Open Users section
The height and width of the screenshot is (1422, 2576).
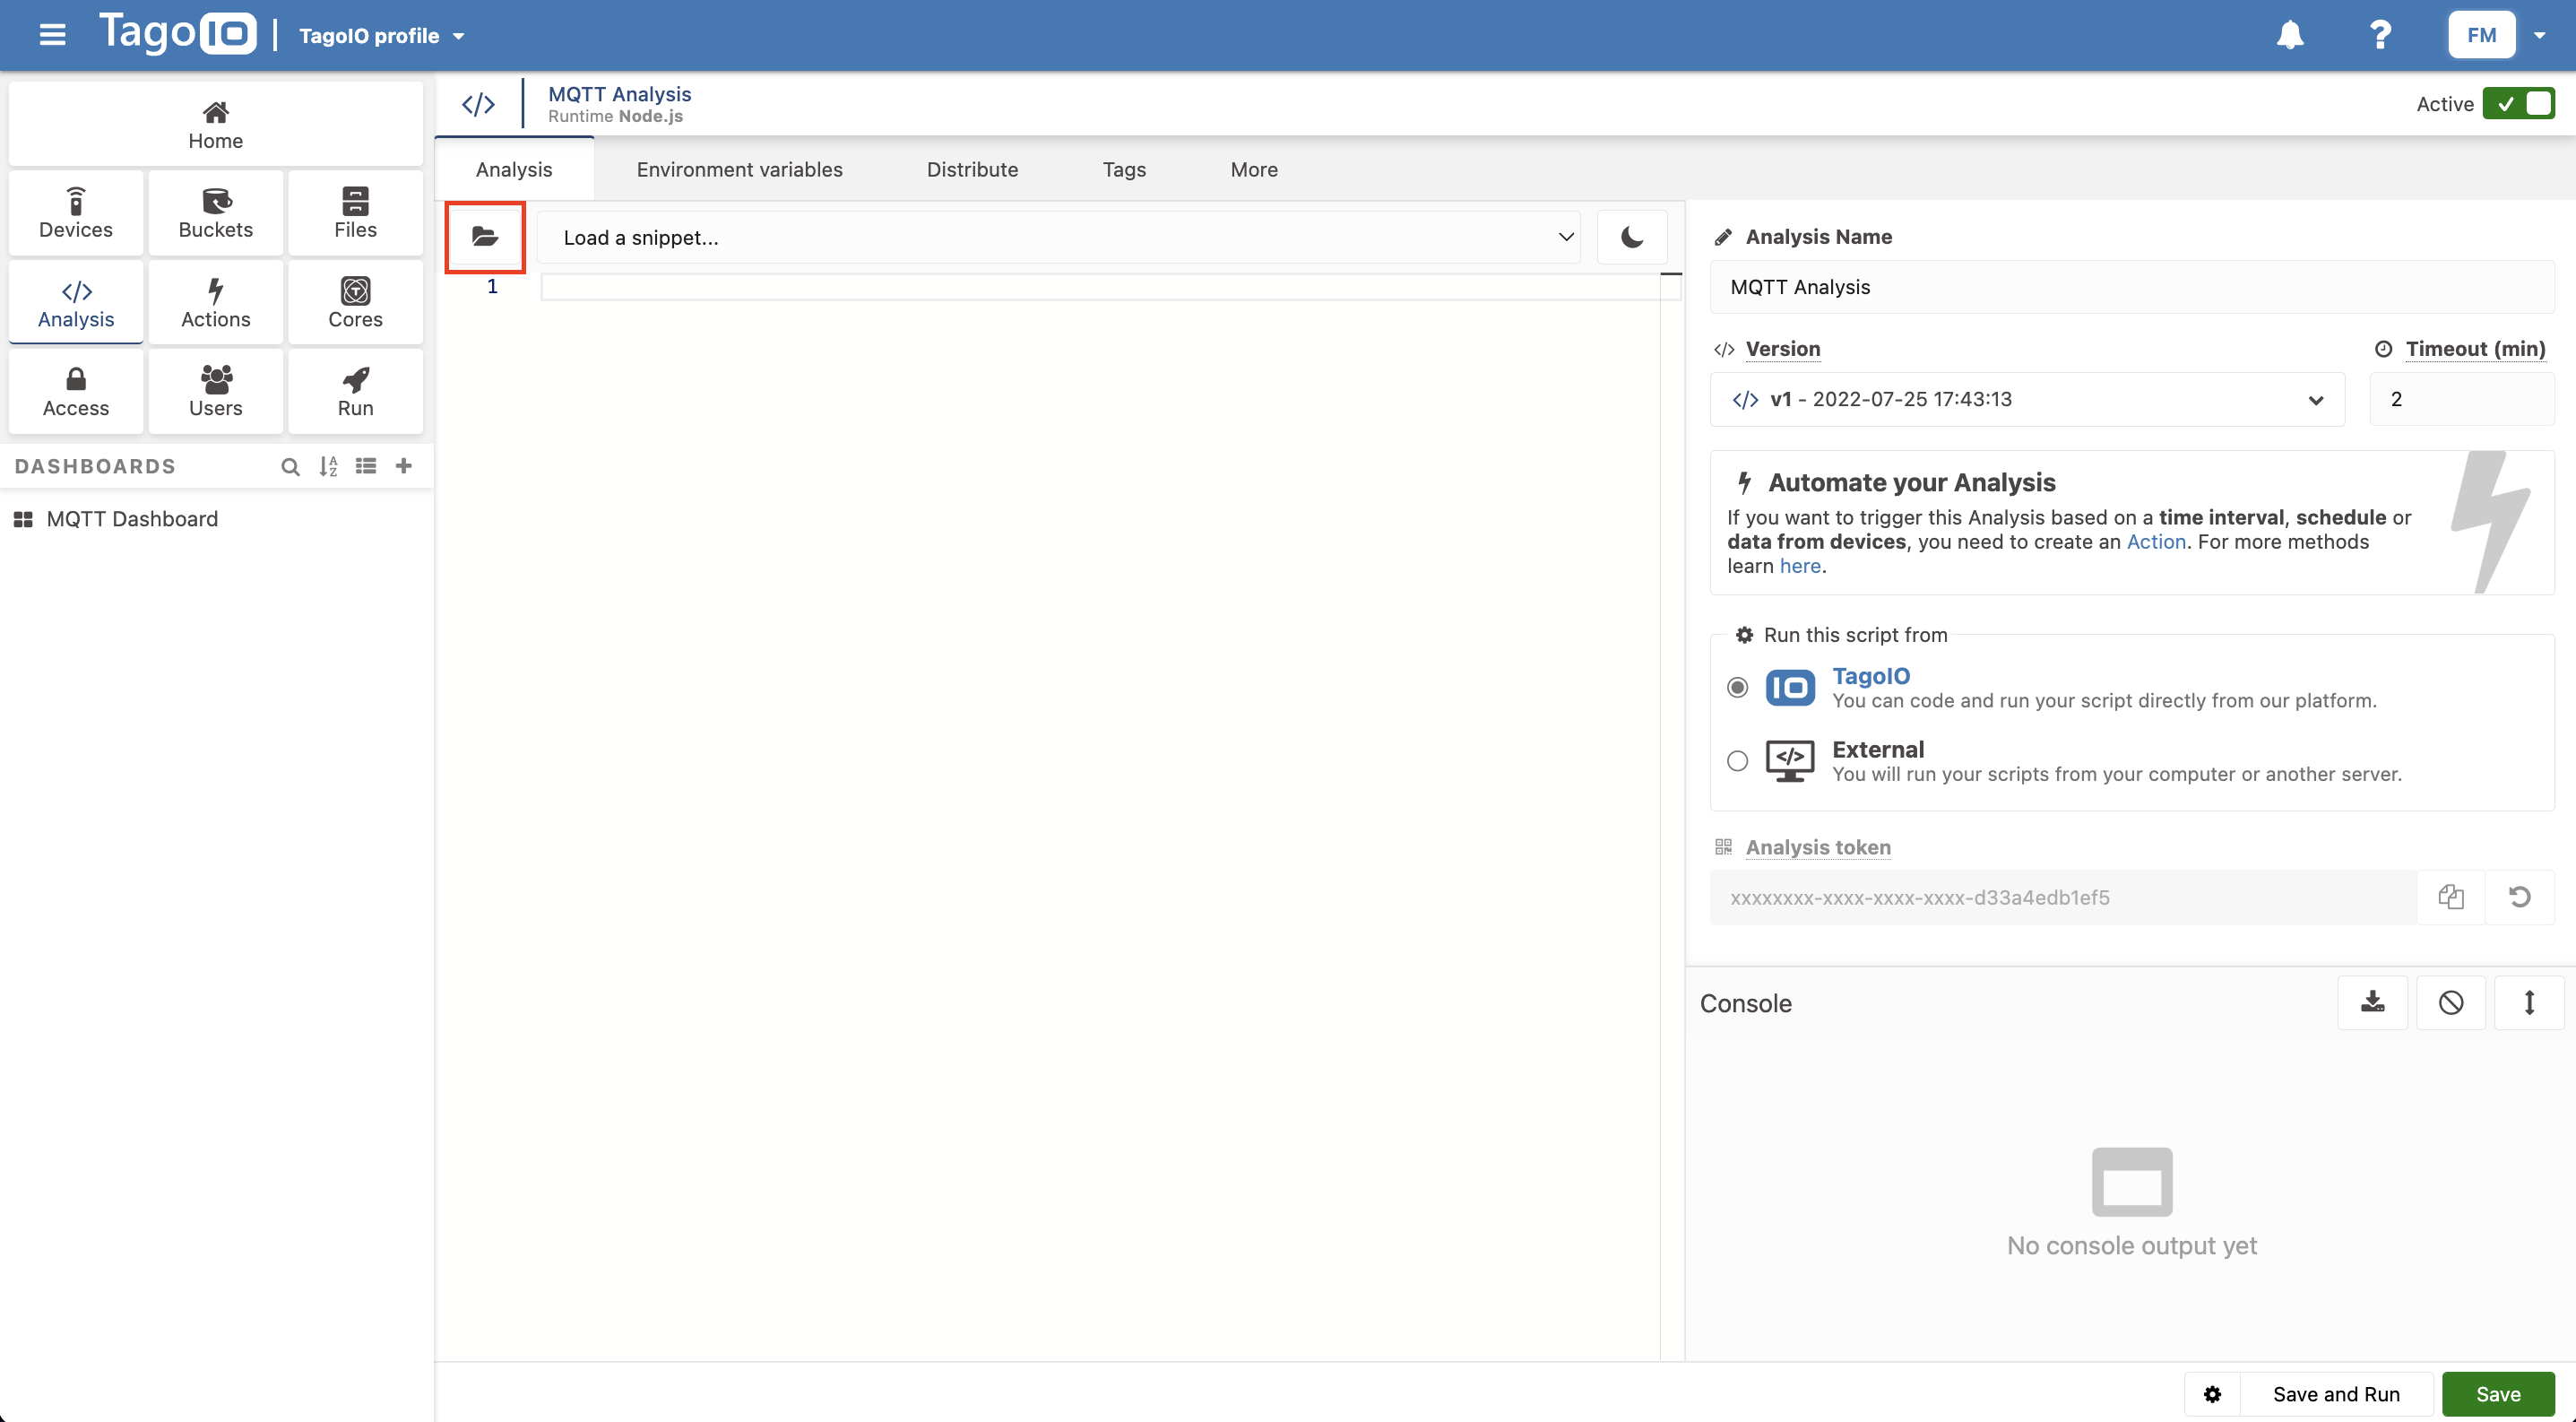(216, 391)
